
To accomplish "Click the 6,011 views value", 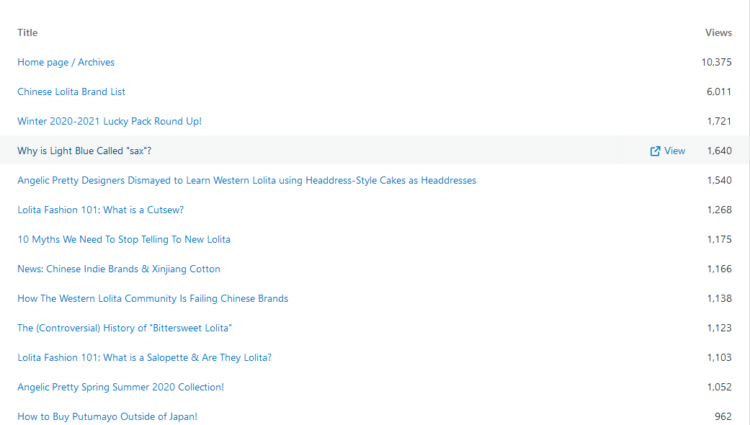I will (719, 92).
